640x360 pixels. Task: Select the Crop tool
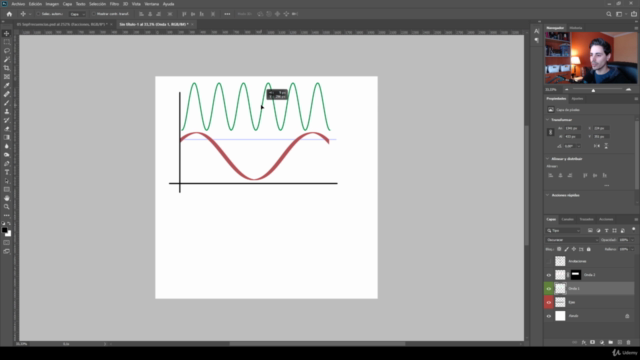7,68
